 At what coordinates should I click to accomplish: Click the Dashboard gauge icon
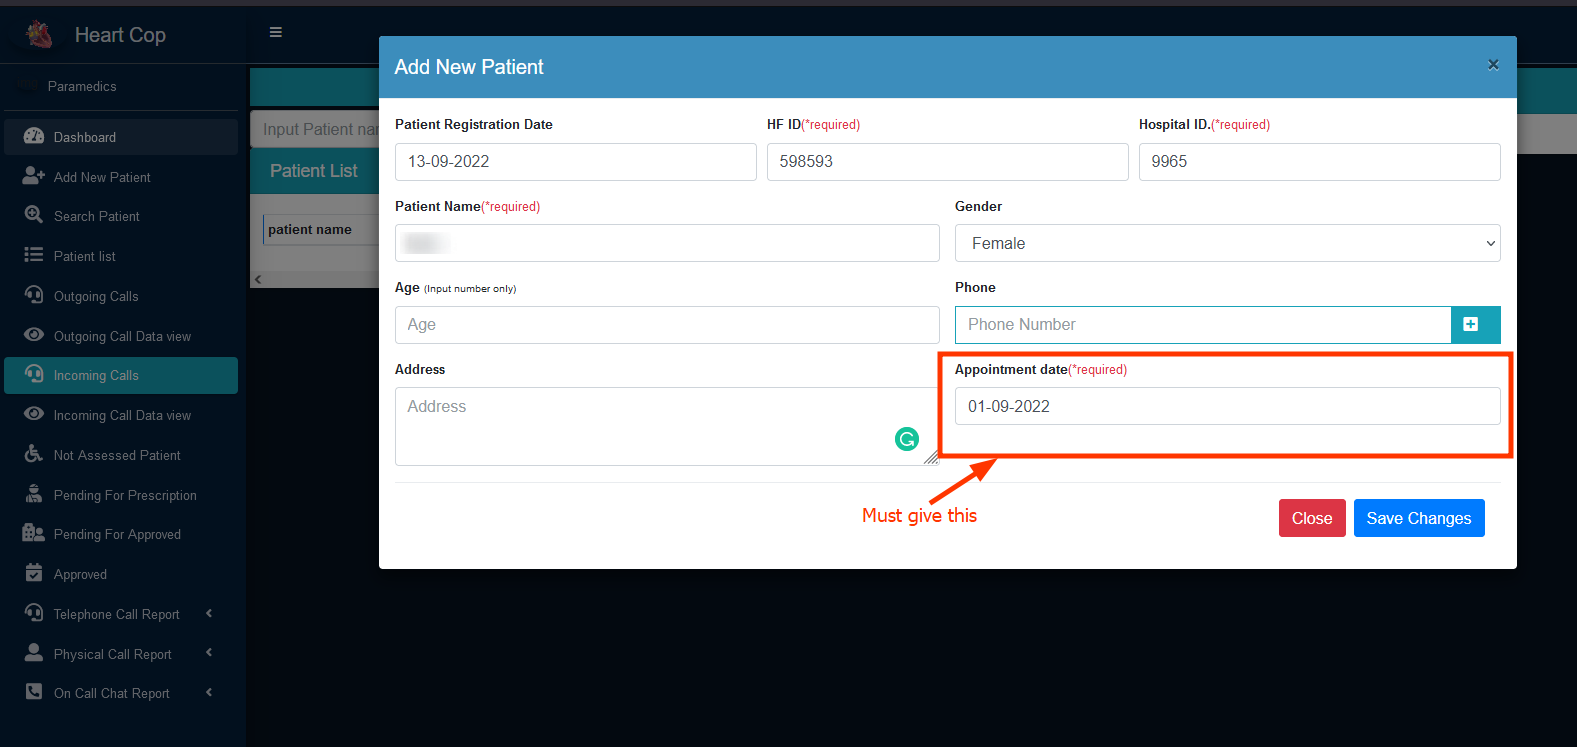[x=34, y=137]
